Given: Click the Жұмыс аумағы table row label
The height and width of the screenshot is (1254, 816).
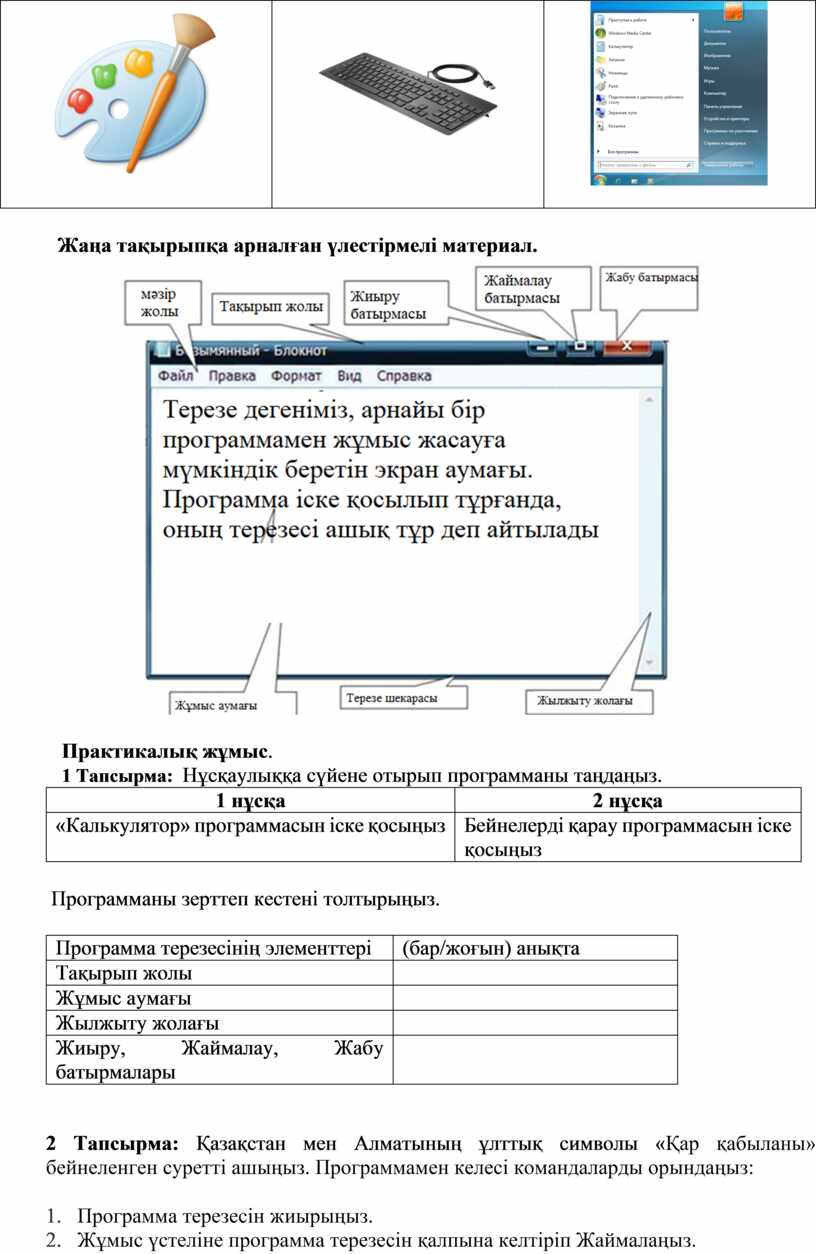Looking at the screenshot, I should coord(124,998).
